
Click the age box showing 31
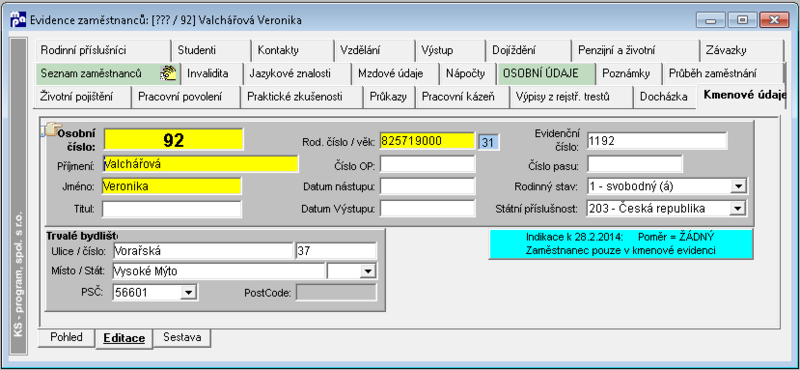[x=489, y=142]
